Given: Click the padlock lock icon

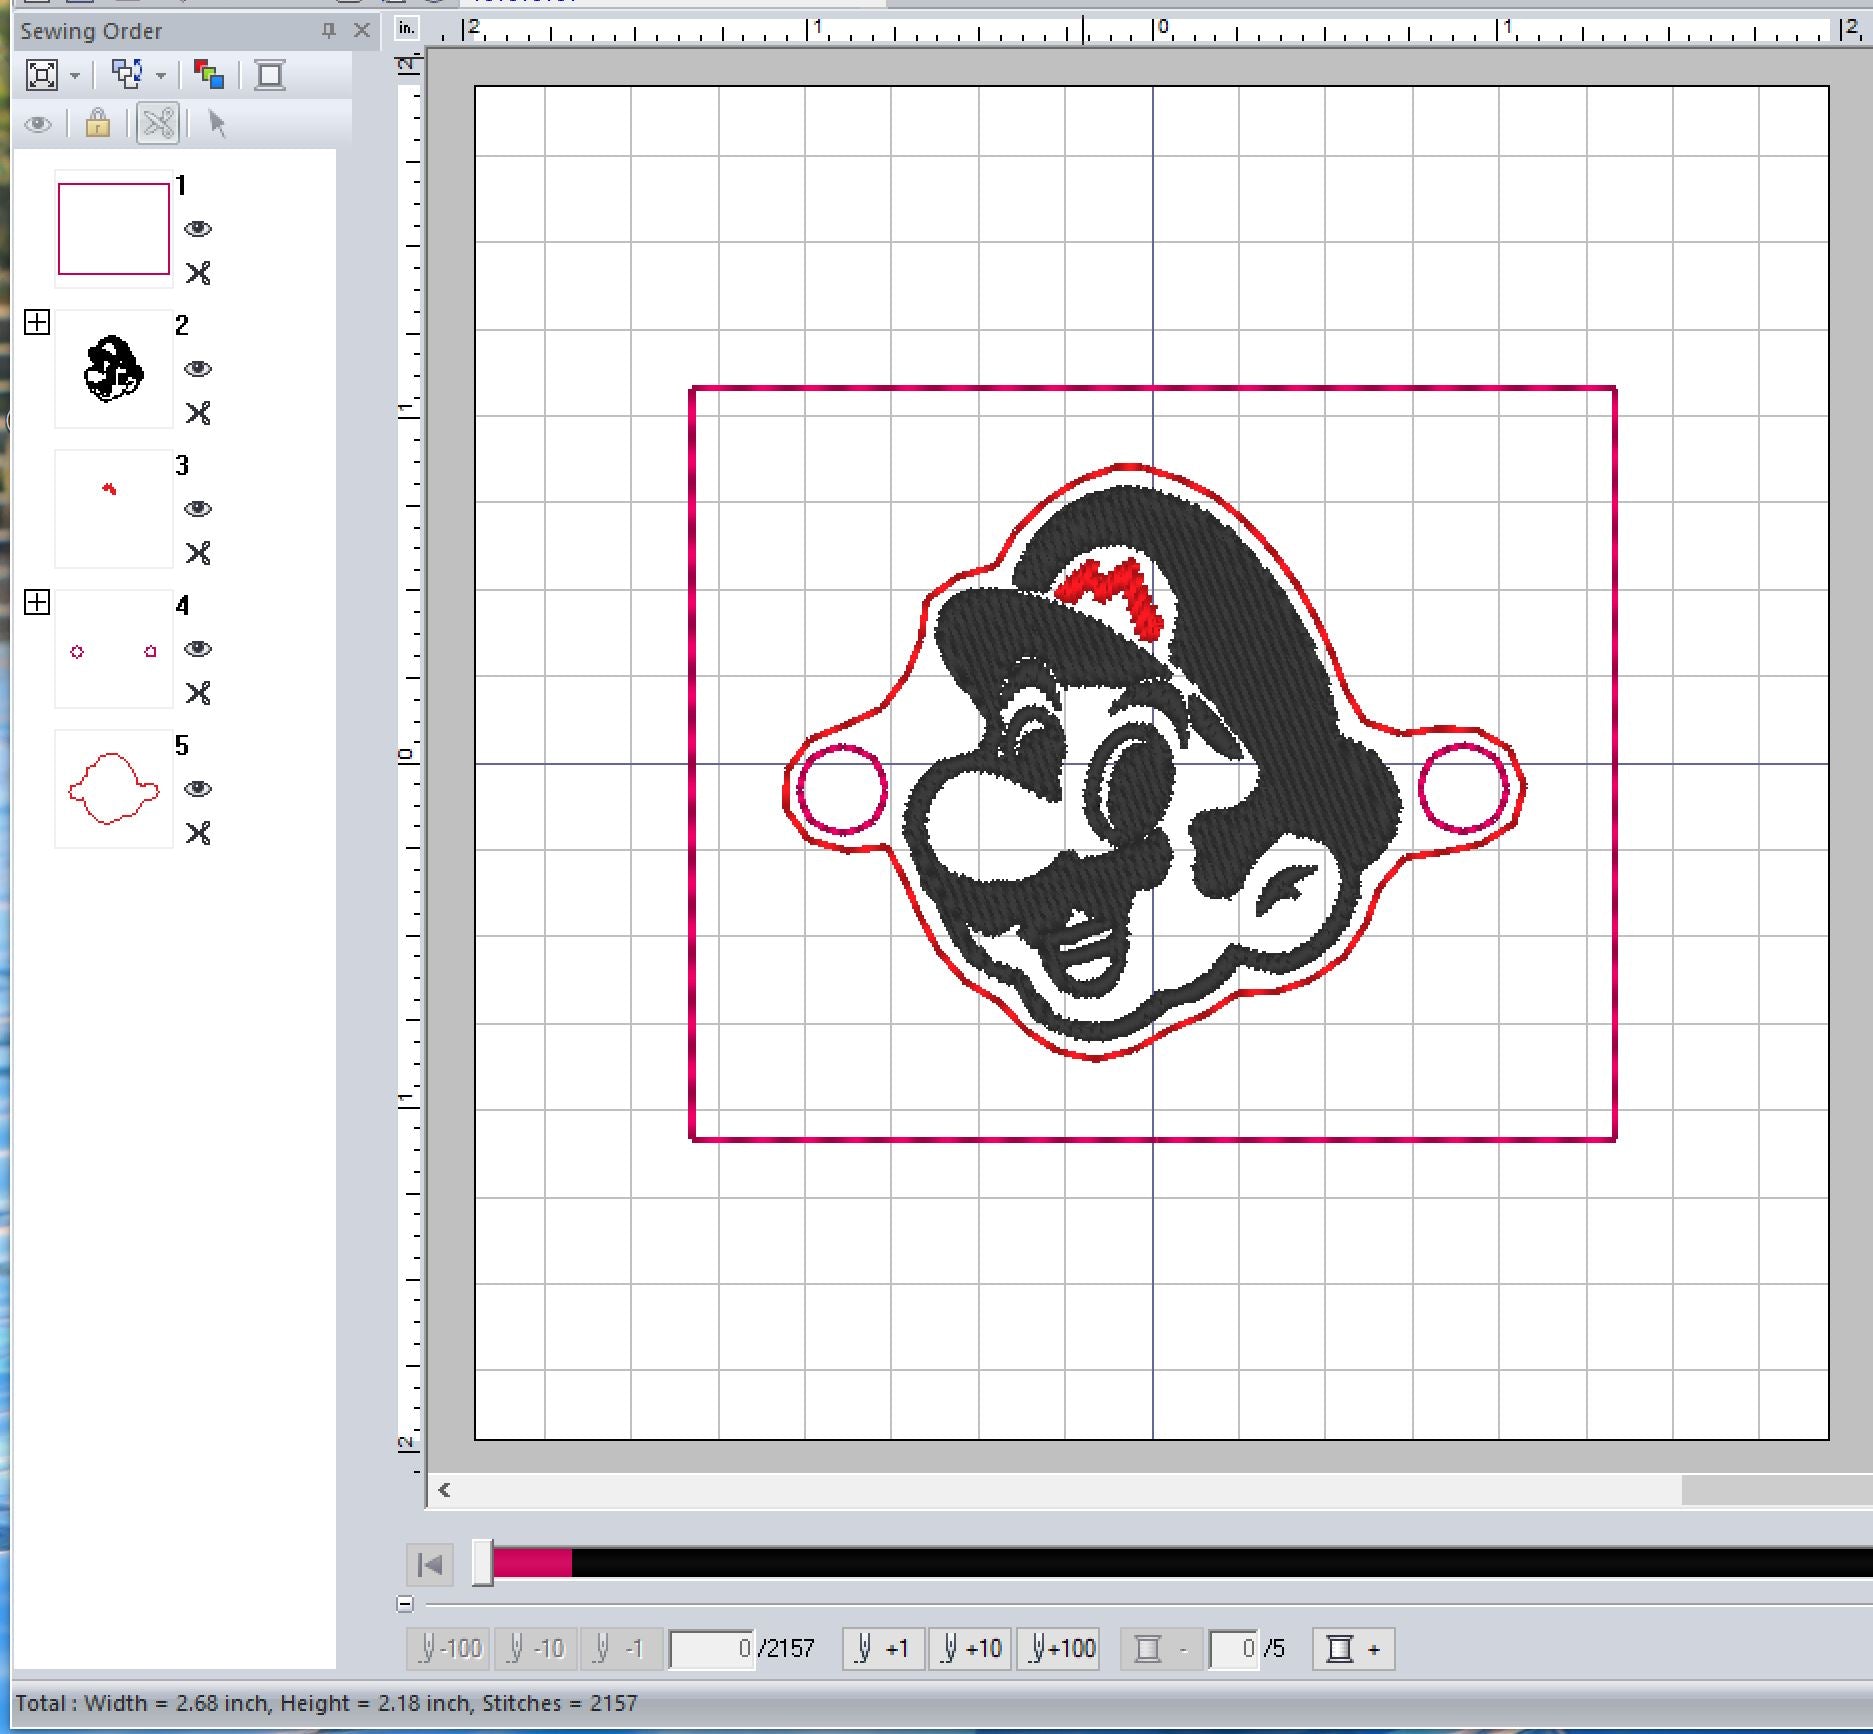Looking at the screenshot, I should tap(98, 124).
